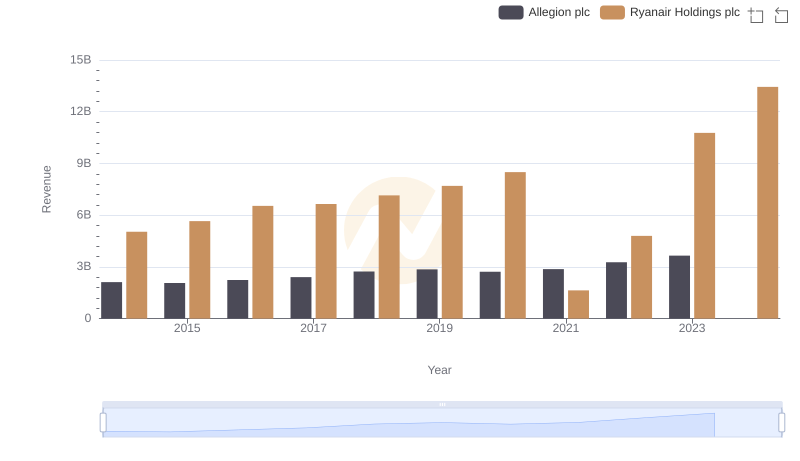
Task: Click the zoom reset icon
Action: point(781,15)
